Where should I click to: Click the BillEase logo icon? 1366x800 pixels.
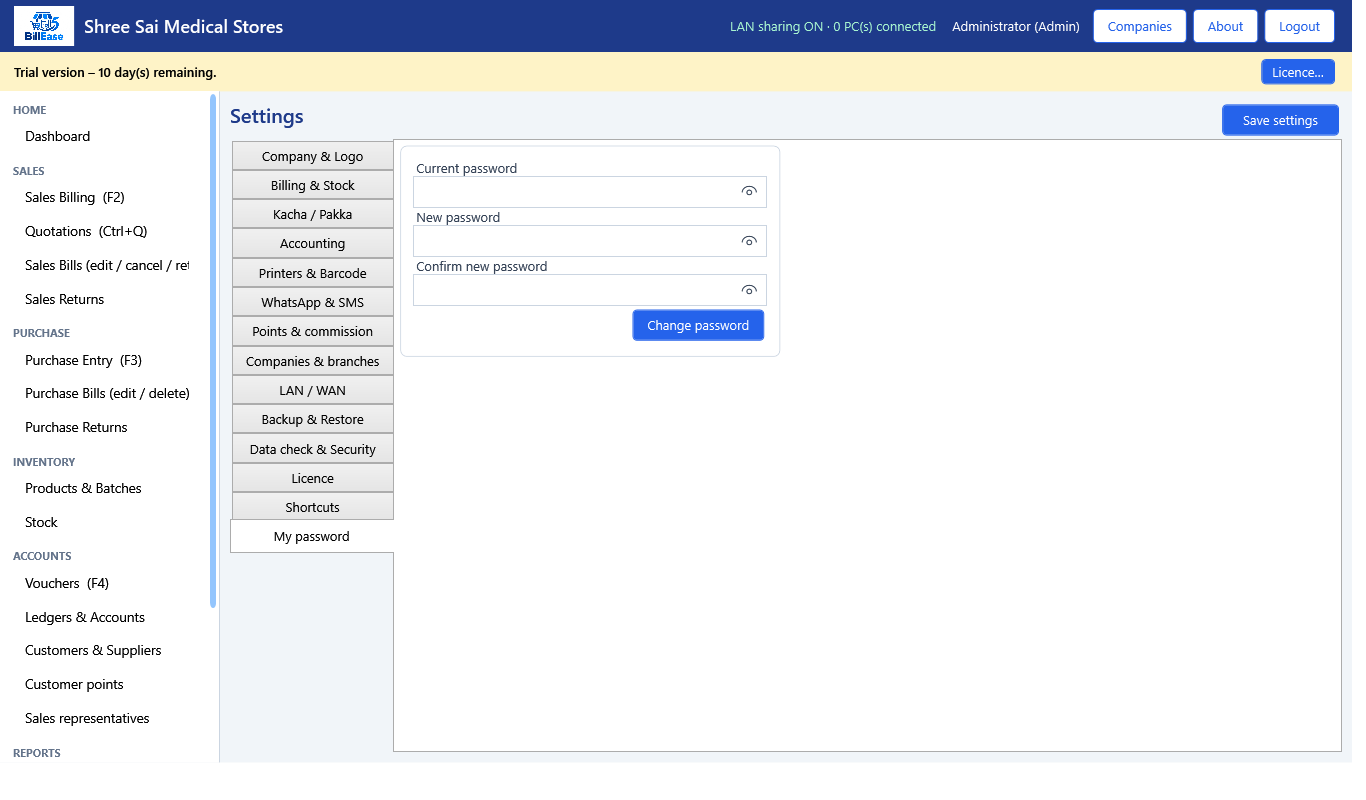coord(44,26)
